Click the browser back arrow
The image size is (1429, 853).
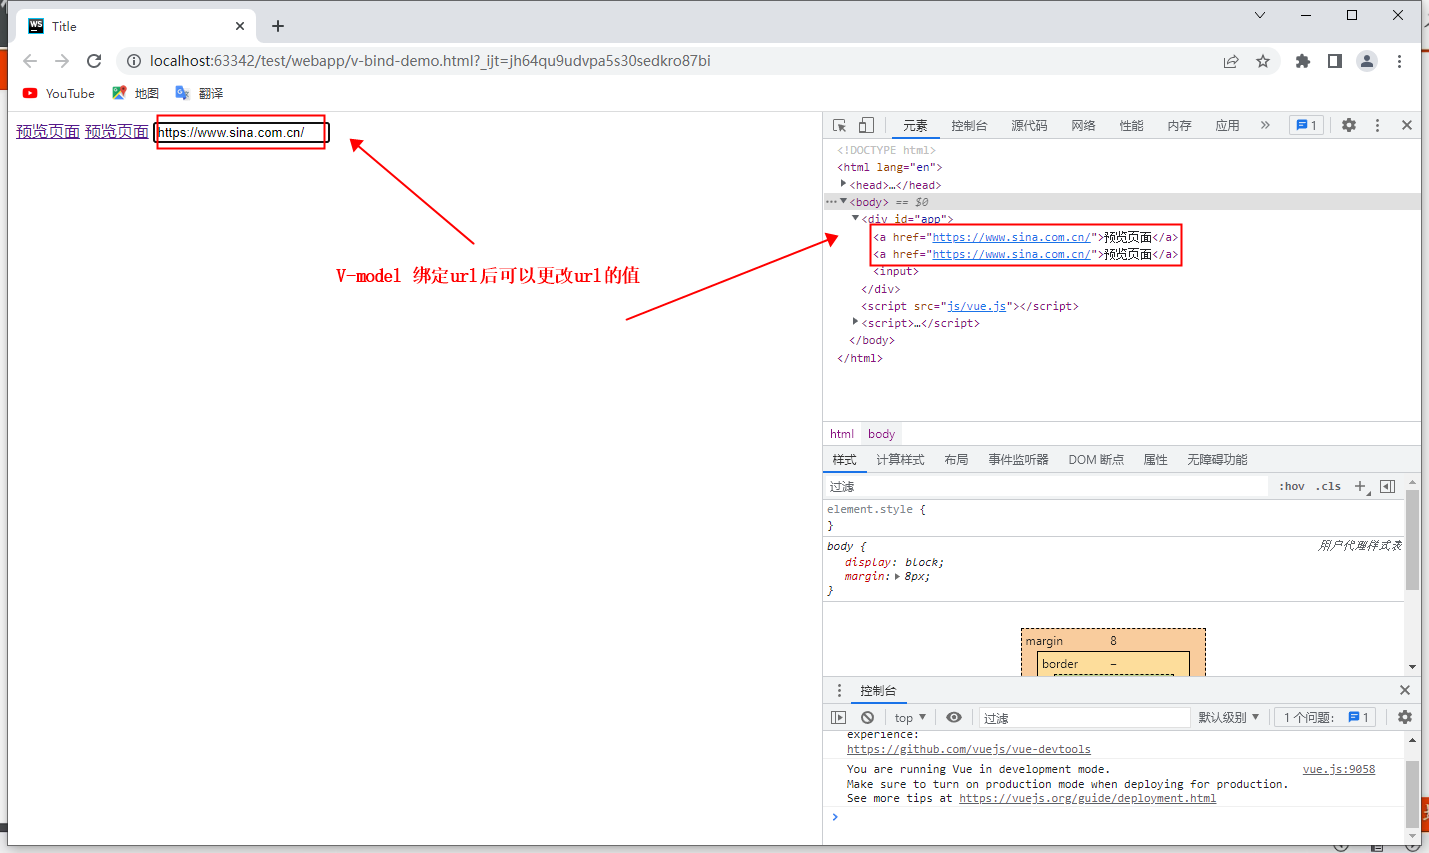click(30, 61)
